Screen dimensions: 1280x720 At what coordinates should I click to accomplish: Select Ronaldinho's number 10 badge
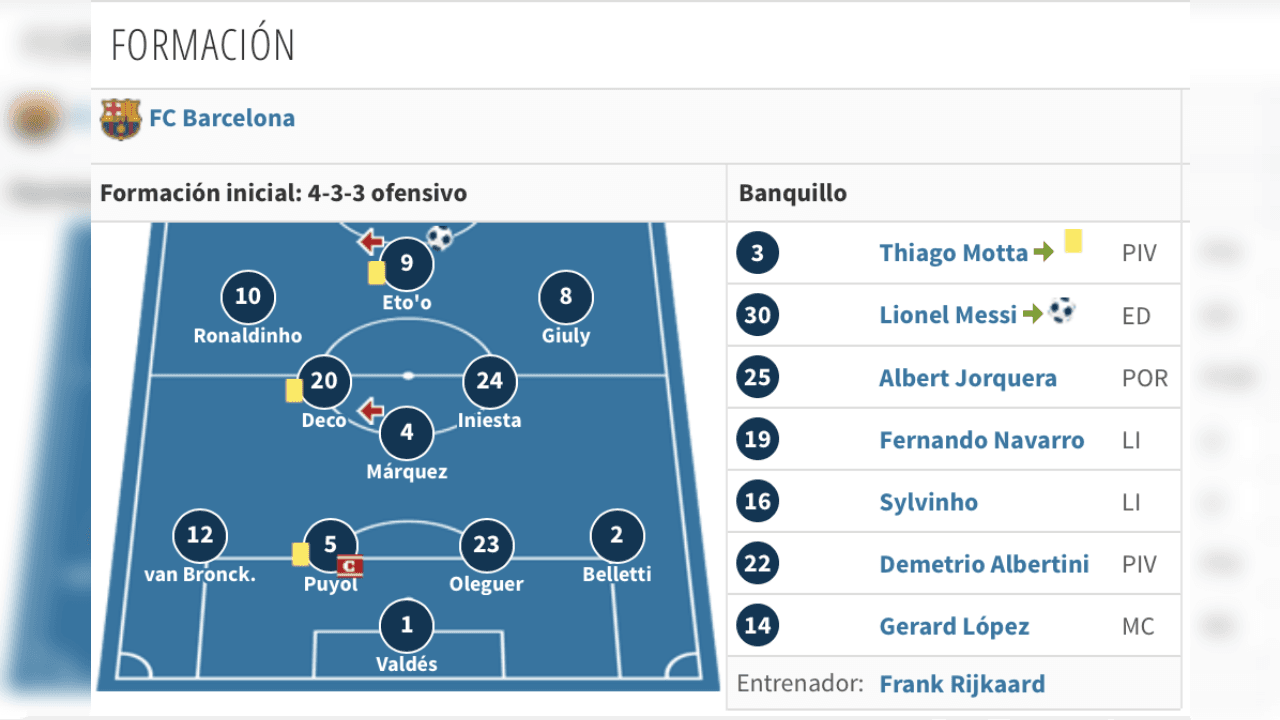coord(247,296)
